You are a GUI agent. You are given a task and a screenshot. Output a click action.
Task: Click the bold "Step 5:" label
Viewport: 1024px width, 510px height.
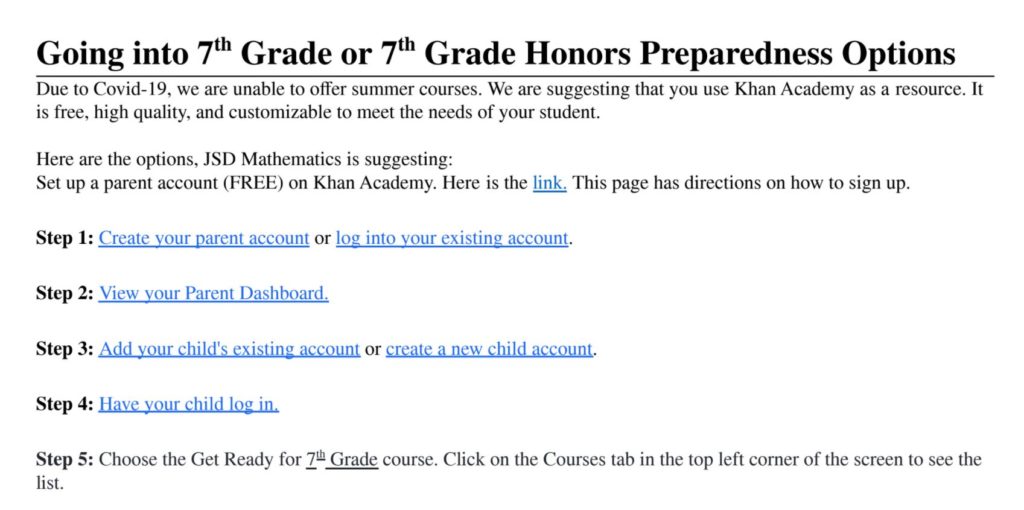point(65,460)
